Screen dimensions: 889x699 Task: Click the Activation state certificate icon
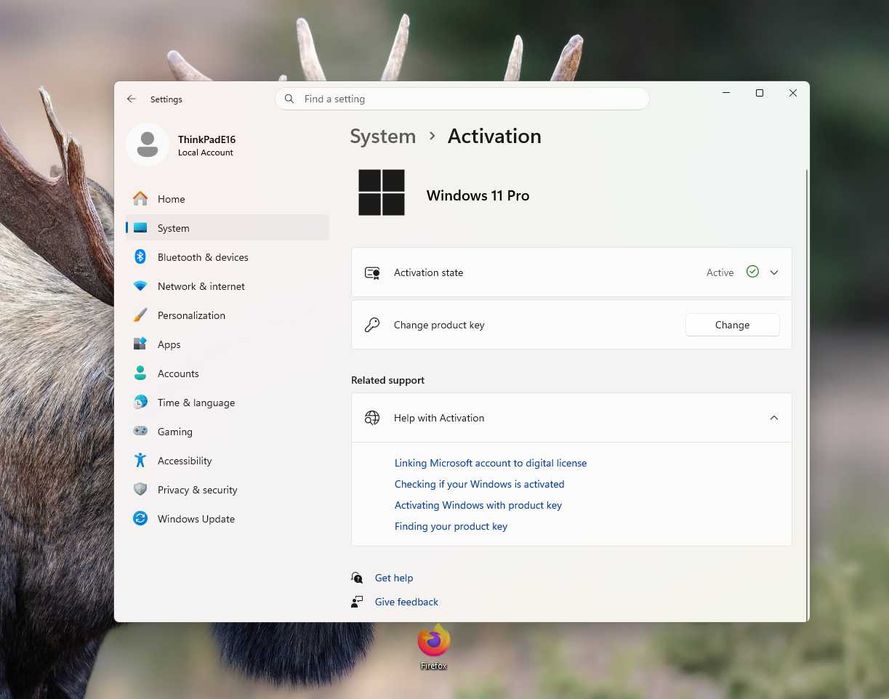click(372, 273)
